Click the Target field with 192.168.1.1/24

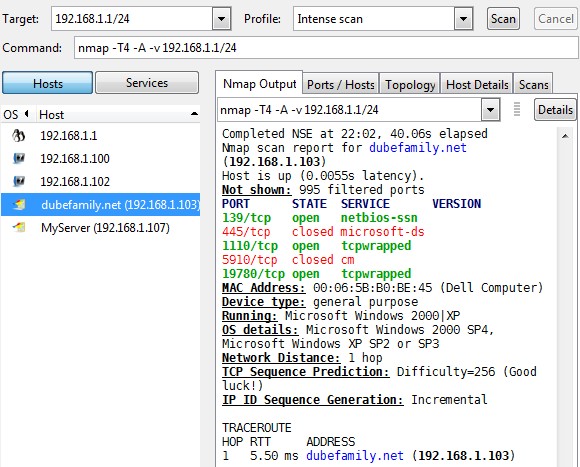point(132,18)
